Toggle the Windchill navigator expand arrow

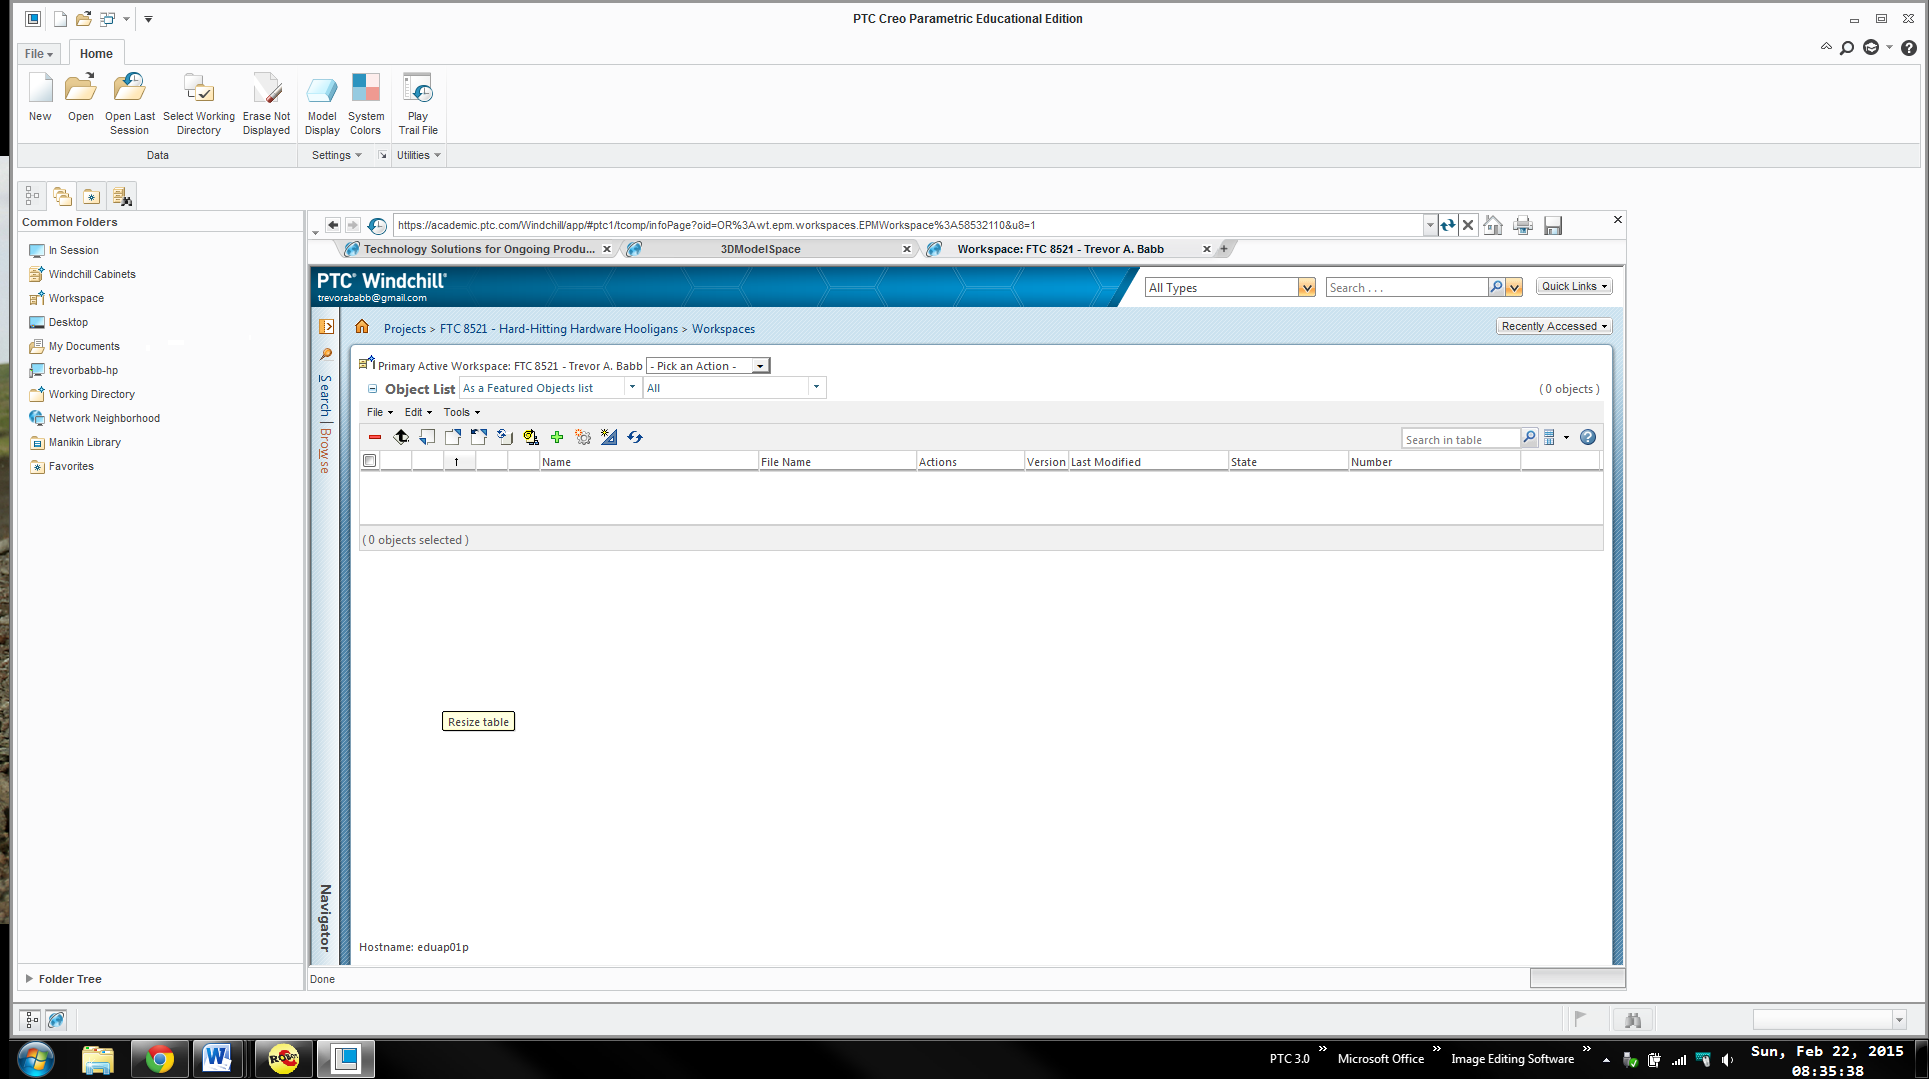[x=327, y=327]
